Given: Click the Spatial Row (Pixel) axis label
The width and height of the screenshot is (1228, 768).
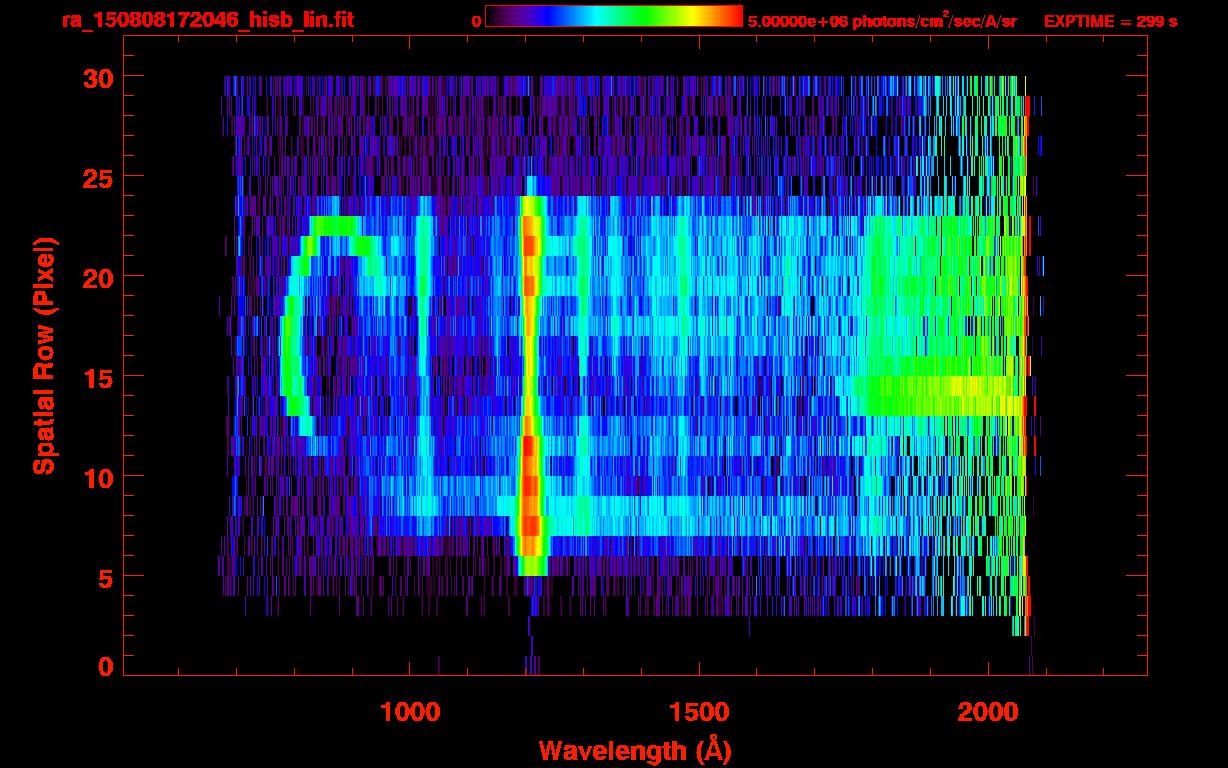Looking at the screenshot, I should coord(45,355).
